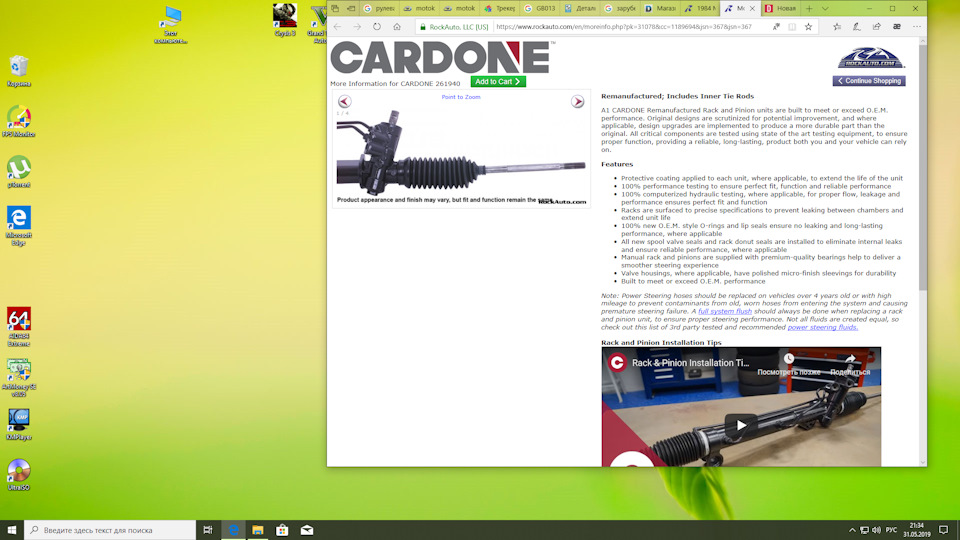
Task: Select the UltraISO desktop icon
Action: pos(19,474)
